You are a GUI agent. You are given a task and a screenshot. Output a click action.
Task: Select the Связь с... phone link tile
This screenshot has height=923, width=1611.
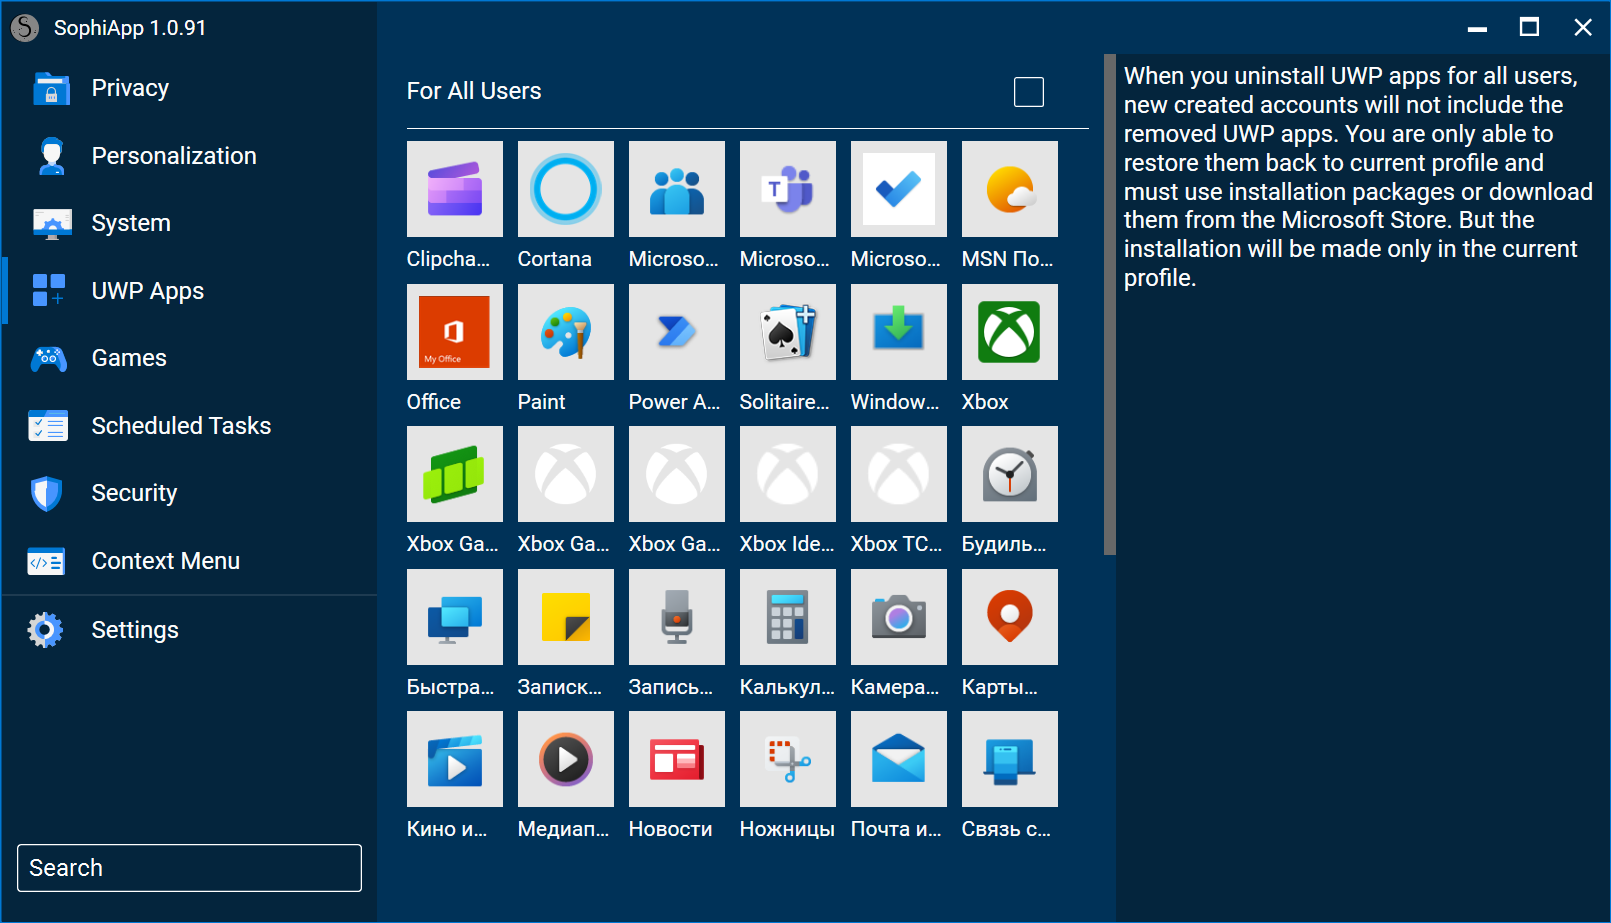[x=1010, y=759]
